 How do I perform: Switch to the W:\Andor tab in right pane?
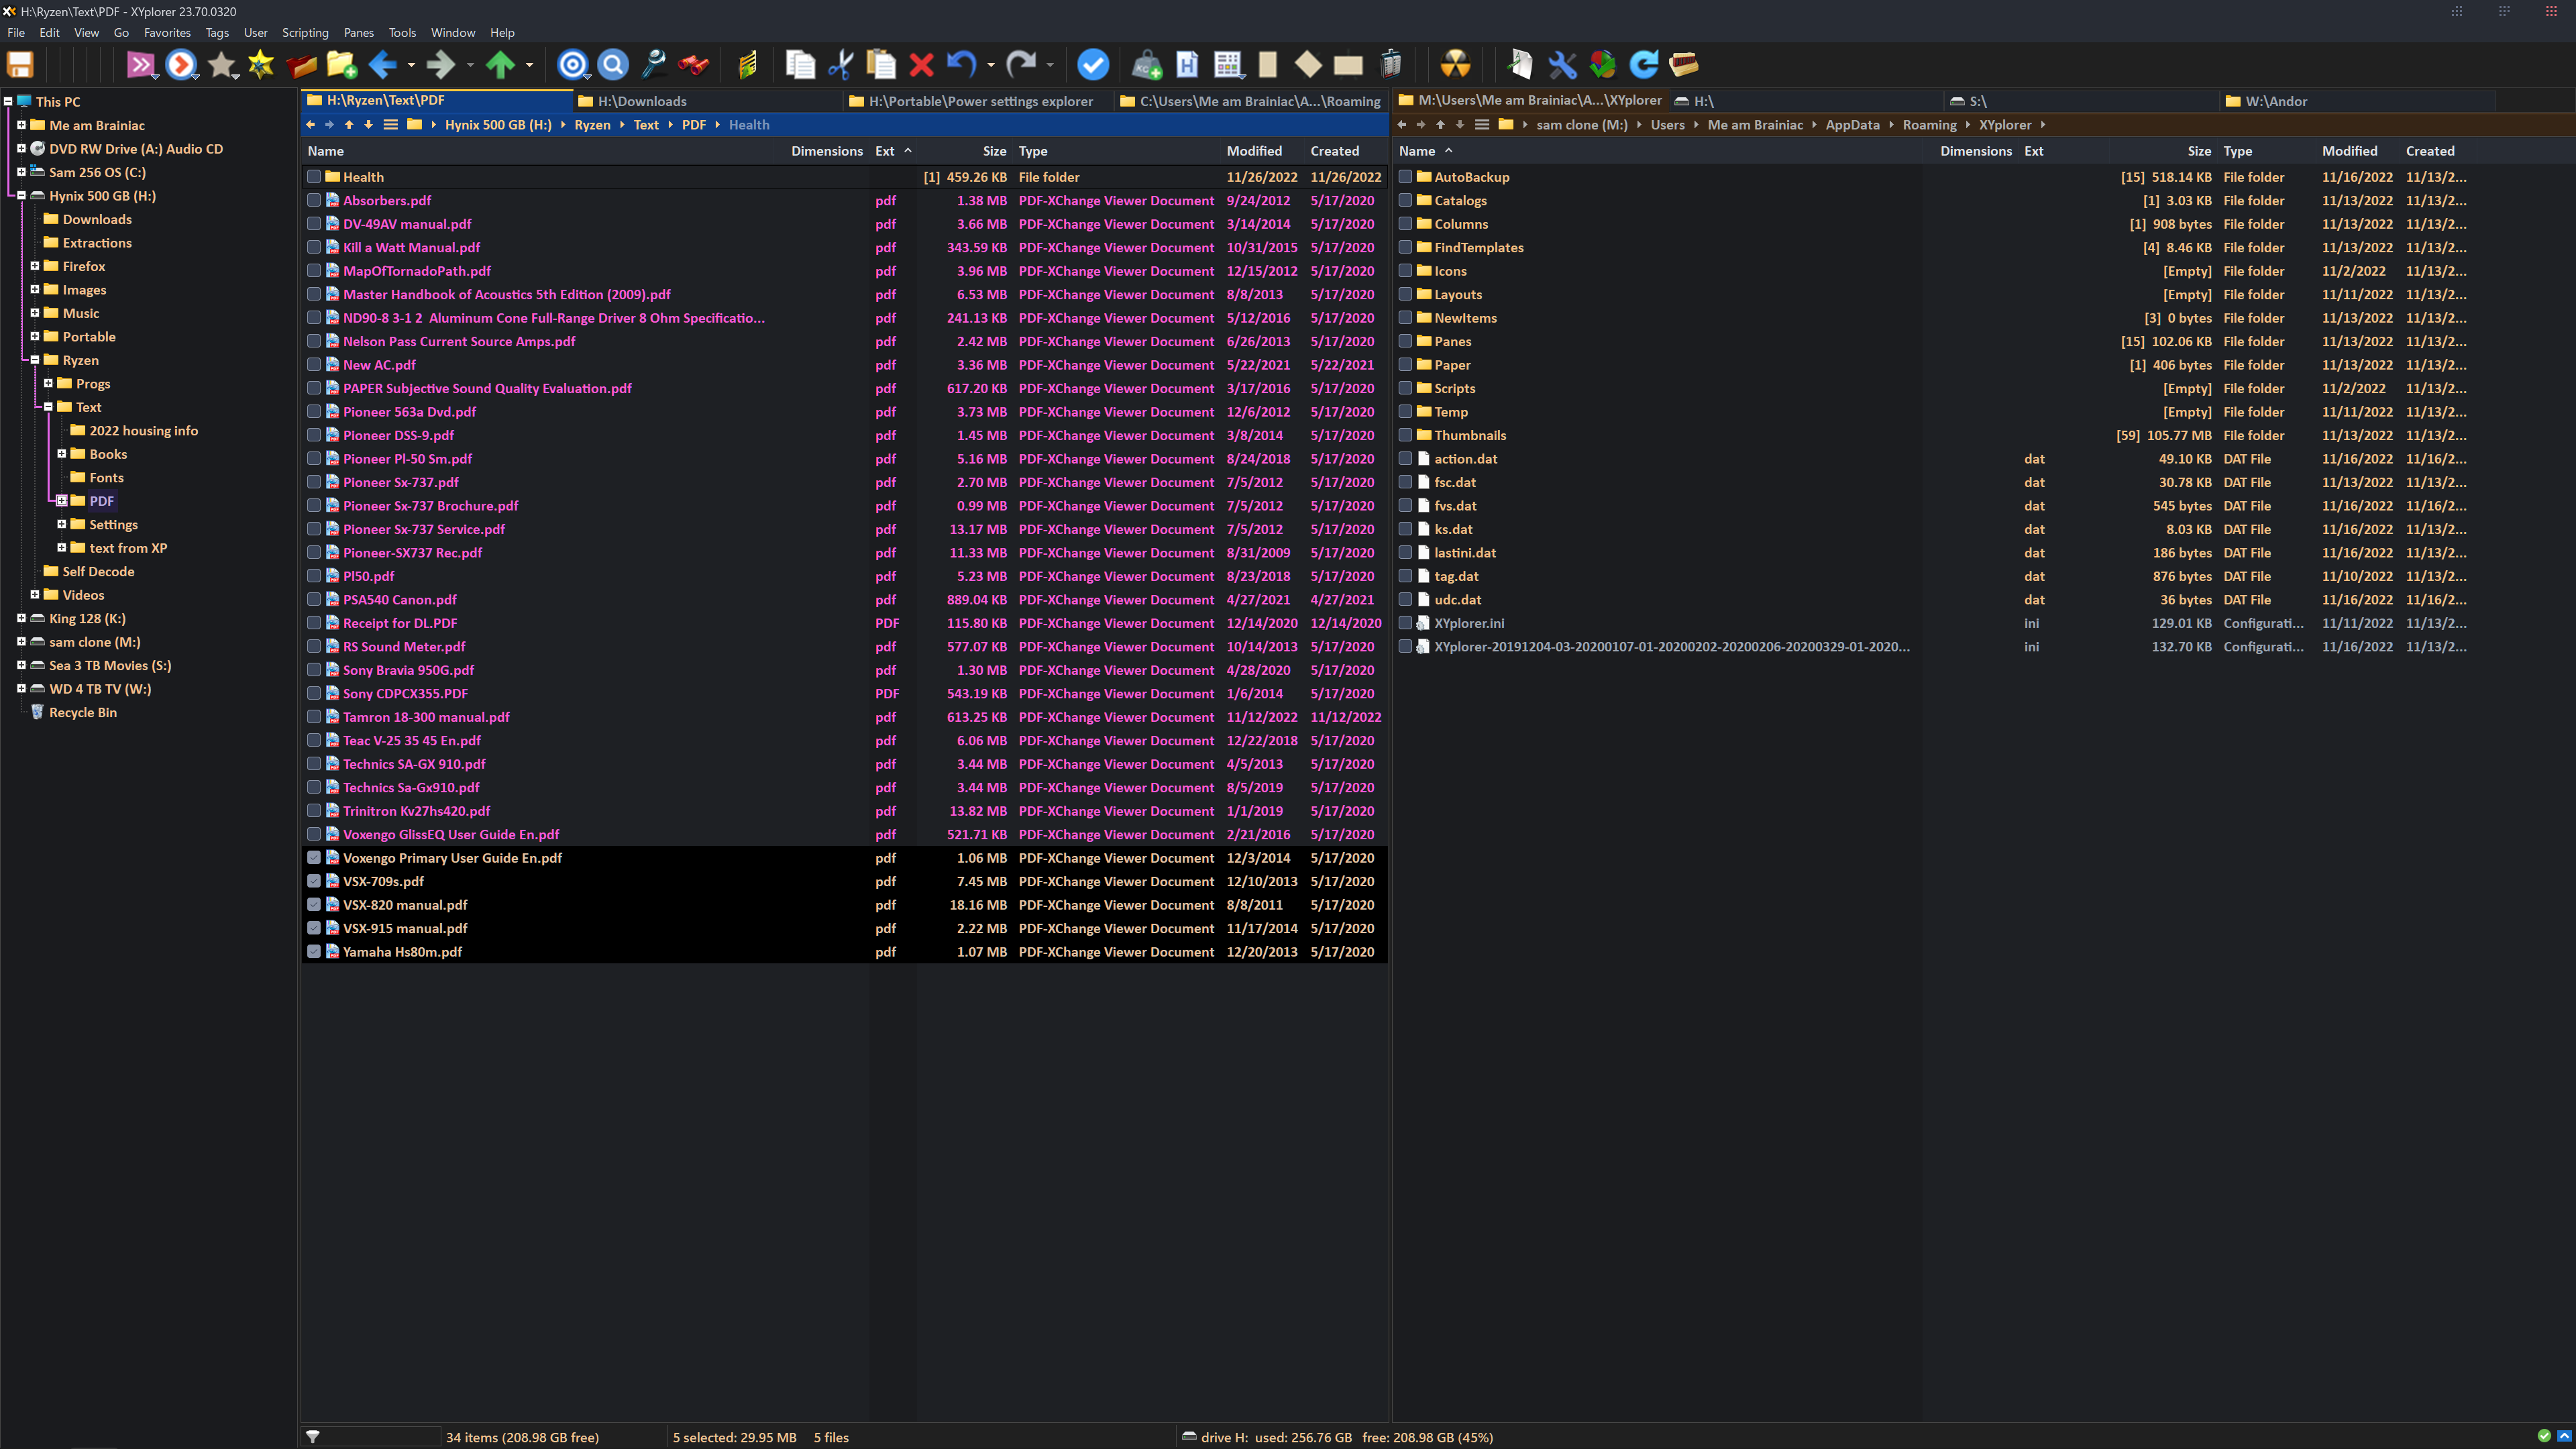[x=2357, y=101]
